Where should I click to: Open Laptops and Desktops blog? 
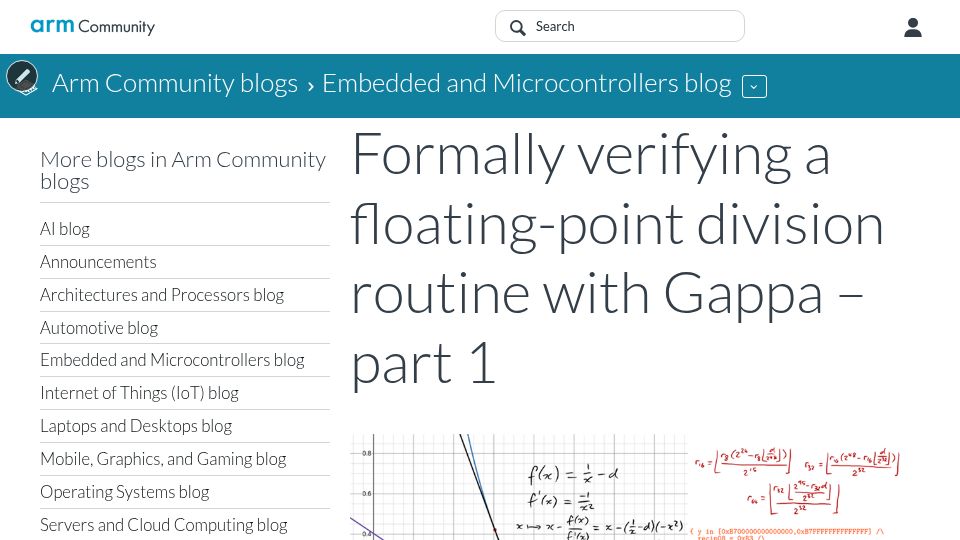pyautogui.click(x=136, y=426)
